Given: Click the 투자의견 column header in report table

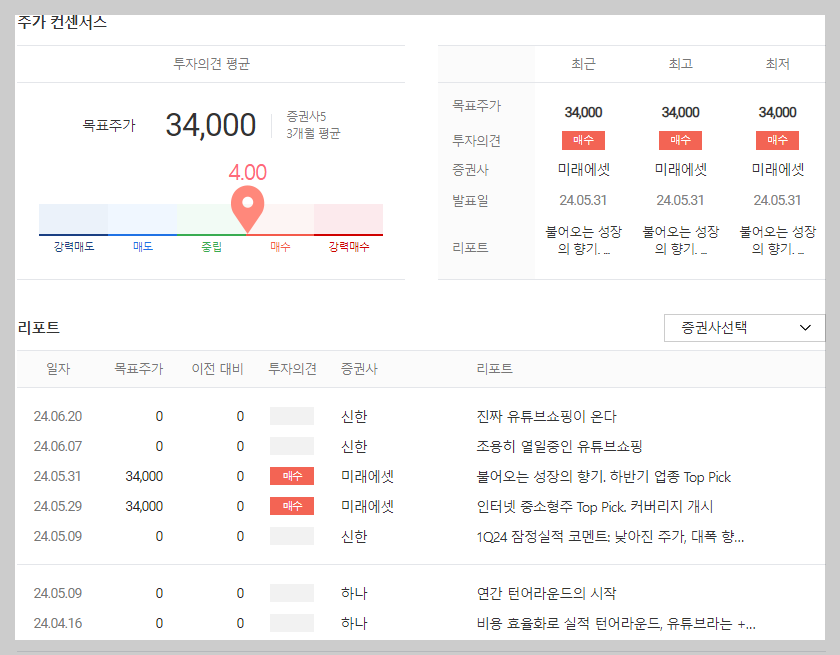Looking at the screenshot, I should tap(292, 368).
